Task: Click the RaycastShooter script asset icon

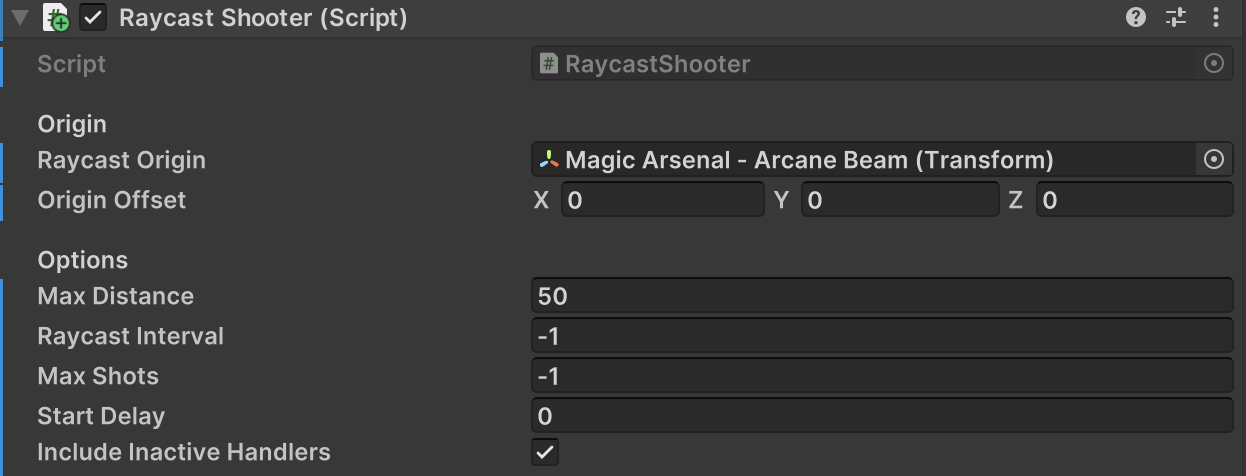Action: (x=549, y=64)
